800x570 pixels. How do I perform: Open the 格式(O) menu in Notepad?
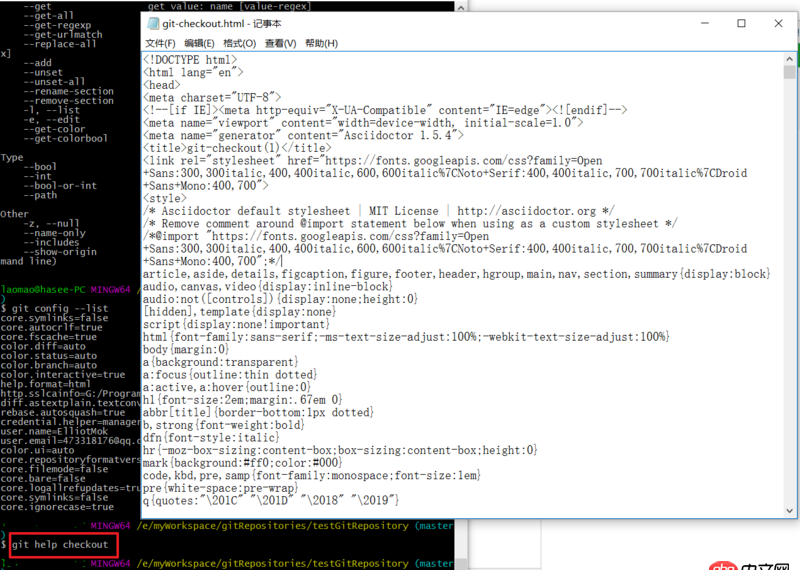click(x=239, y=43)
